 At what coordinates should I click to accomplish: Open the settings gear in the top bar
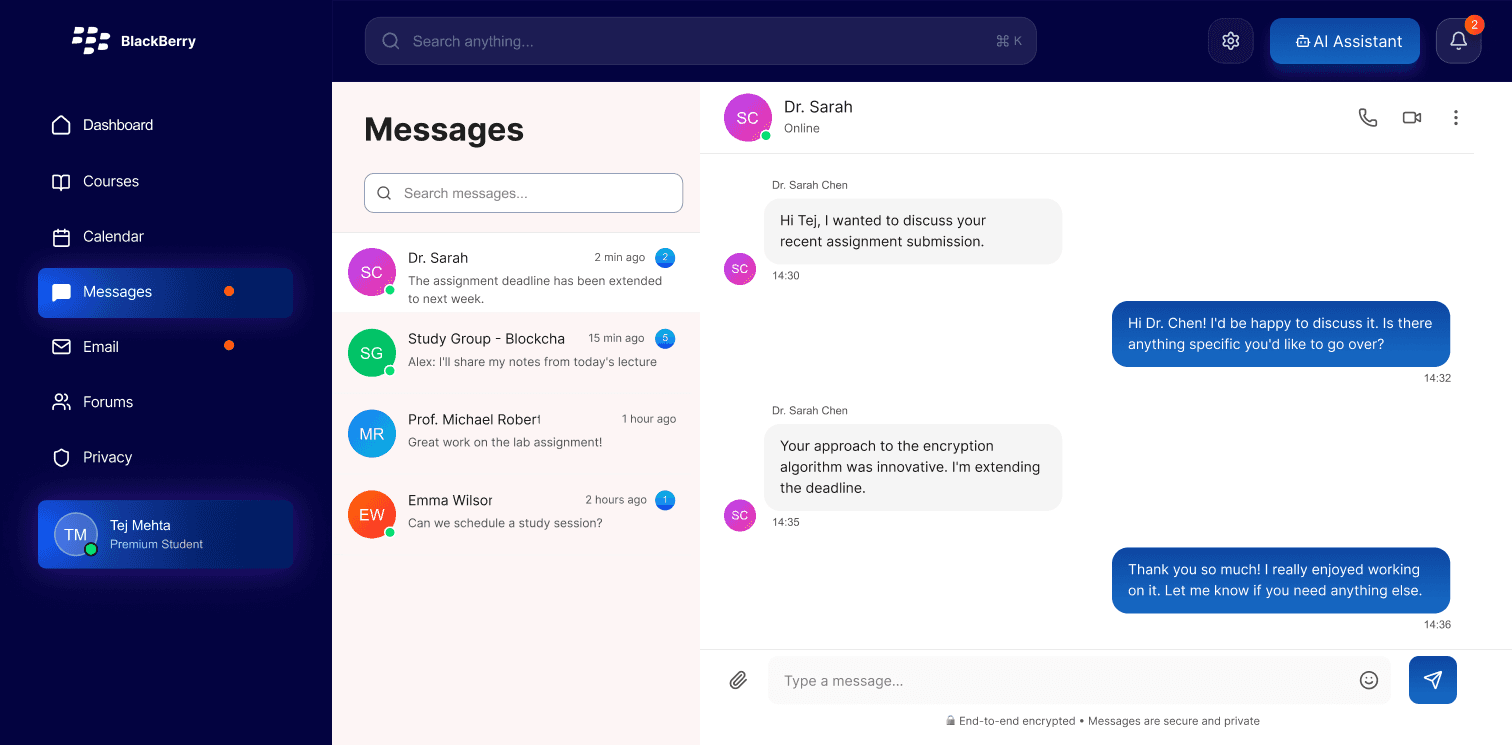pyautogui.click(x=1231, y=40)
